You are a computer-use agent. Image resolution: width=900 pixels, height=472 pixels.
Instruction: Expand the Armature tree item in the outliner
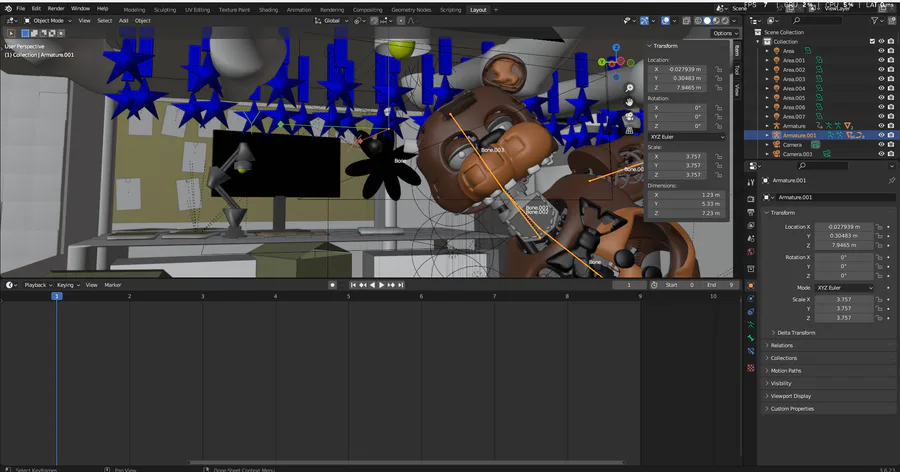(x=767, y=126)
